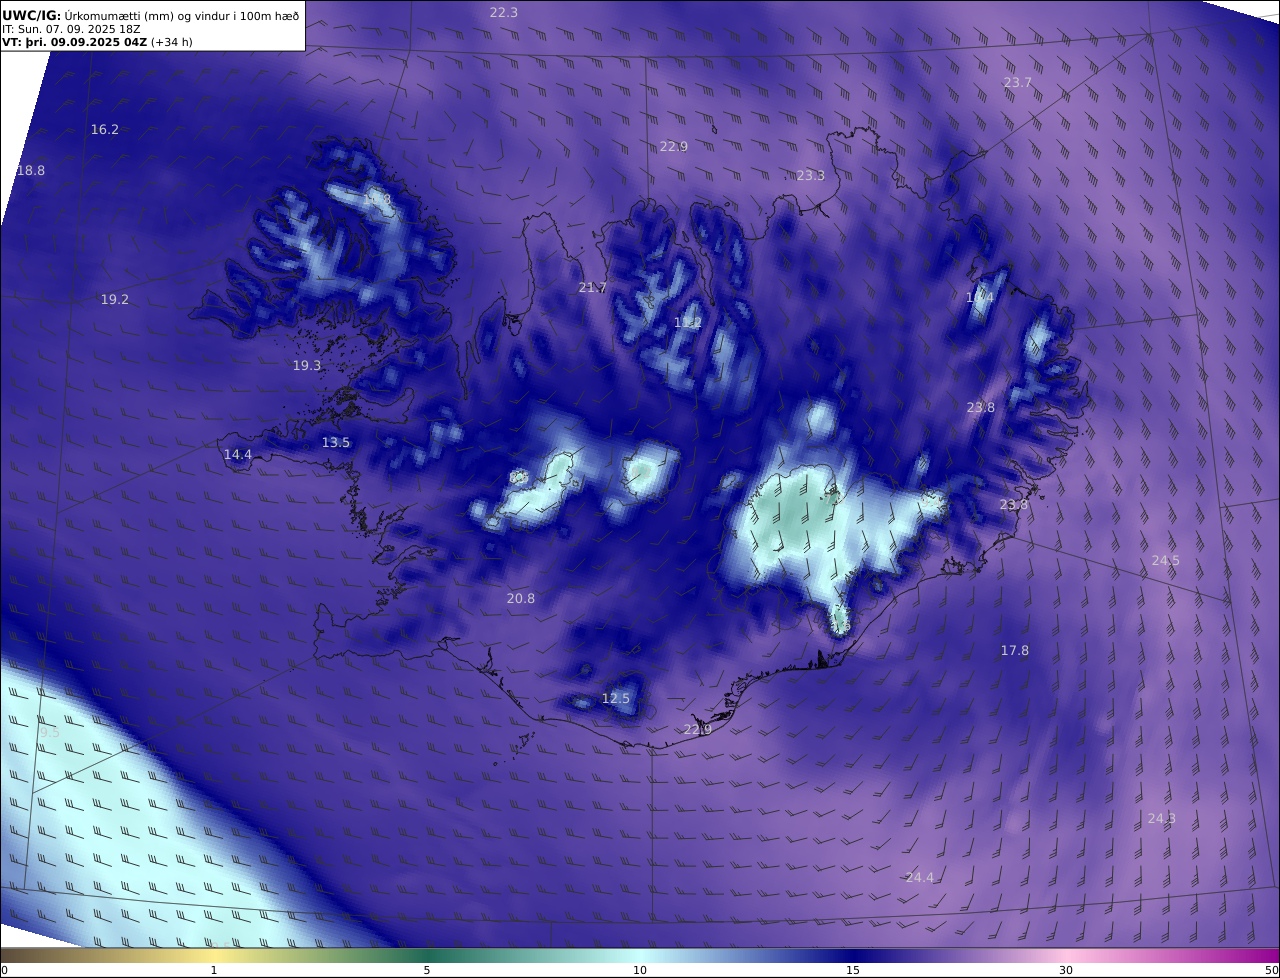Click the 13.5 value on the map
The image size is (1280, 978).
(336, 442)
